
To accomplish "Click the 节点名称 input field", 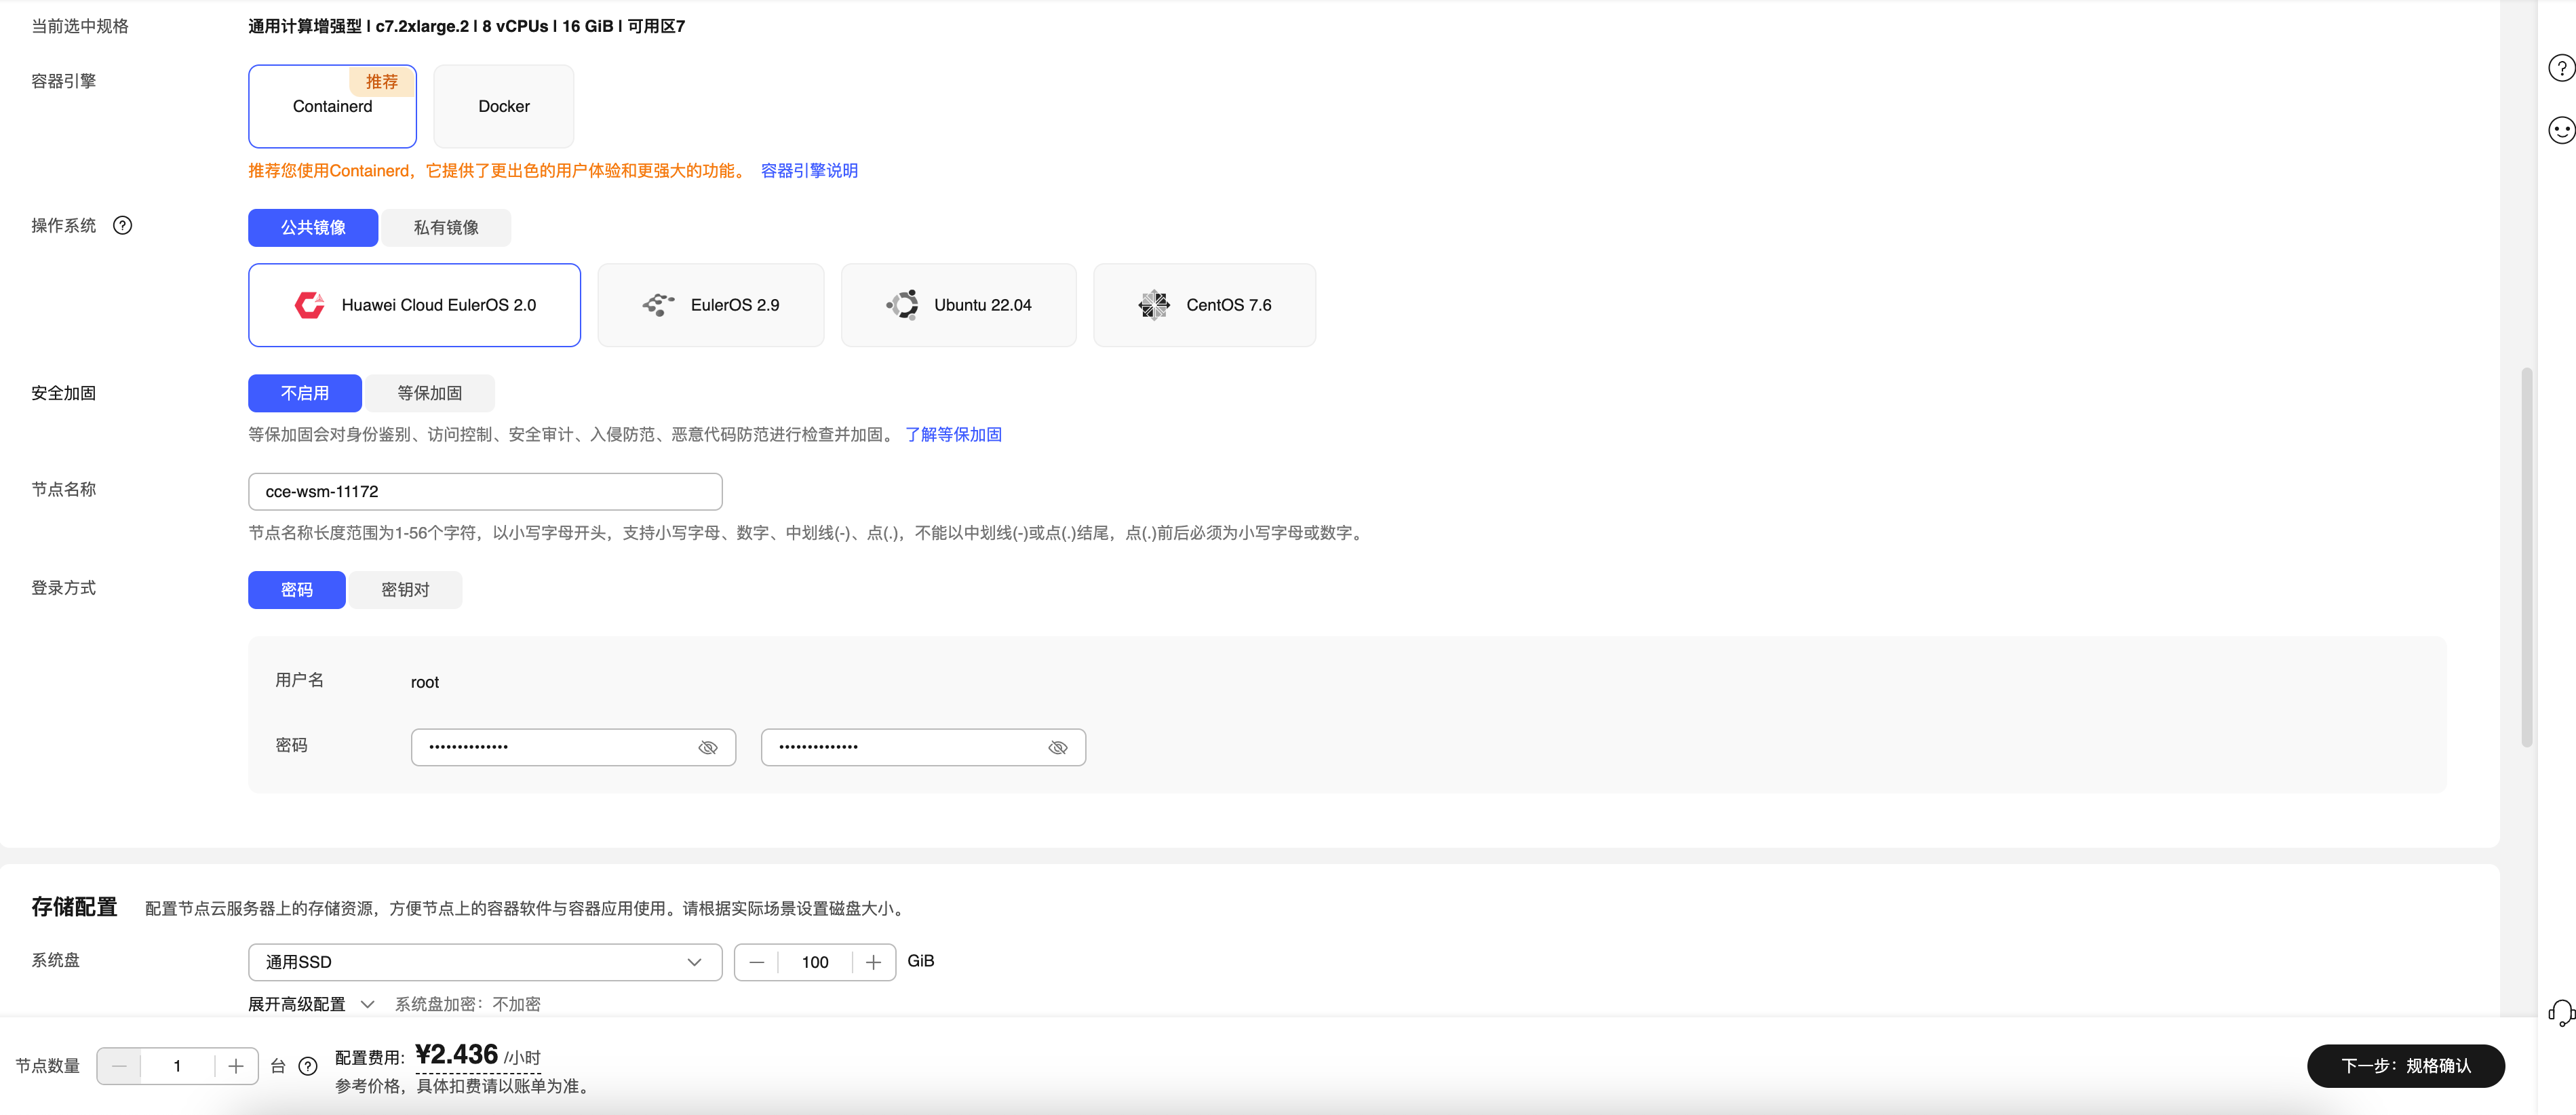I will click(485, 492).
